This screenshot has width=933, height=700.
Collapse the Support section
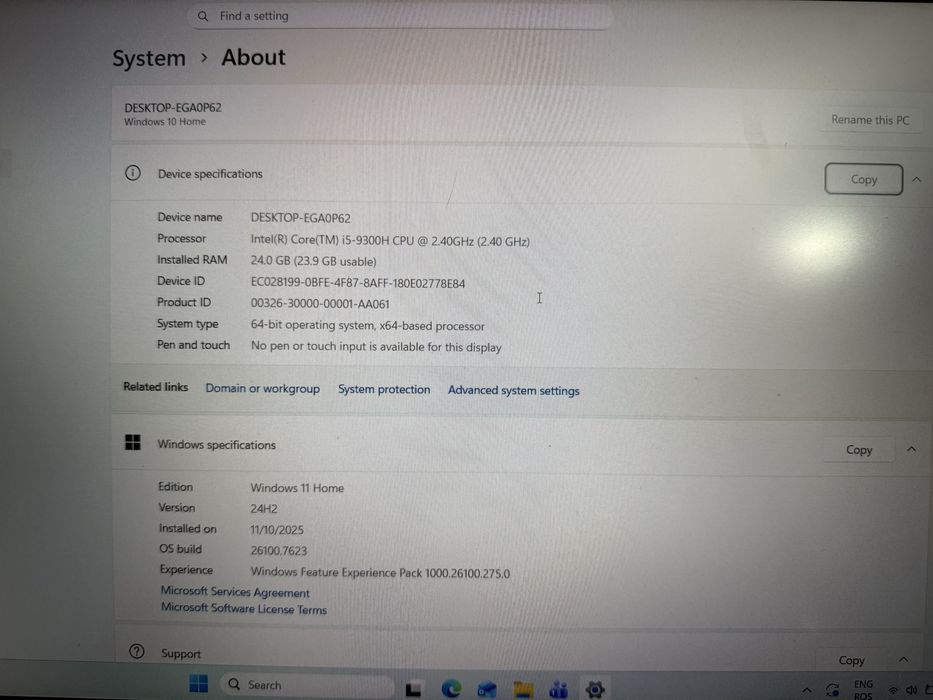903,660
